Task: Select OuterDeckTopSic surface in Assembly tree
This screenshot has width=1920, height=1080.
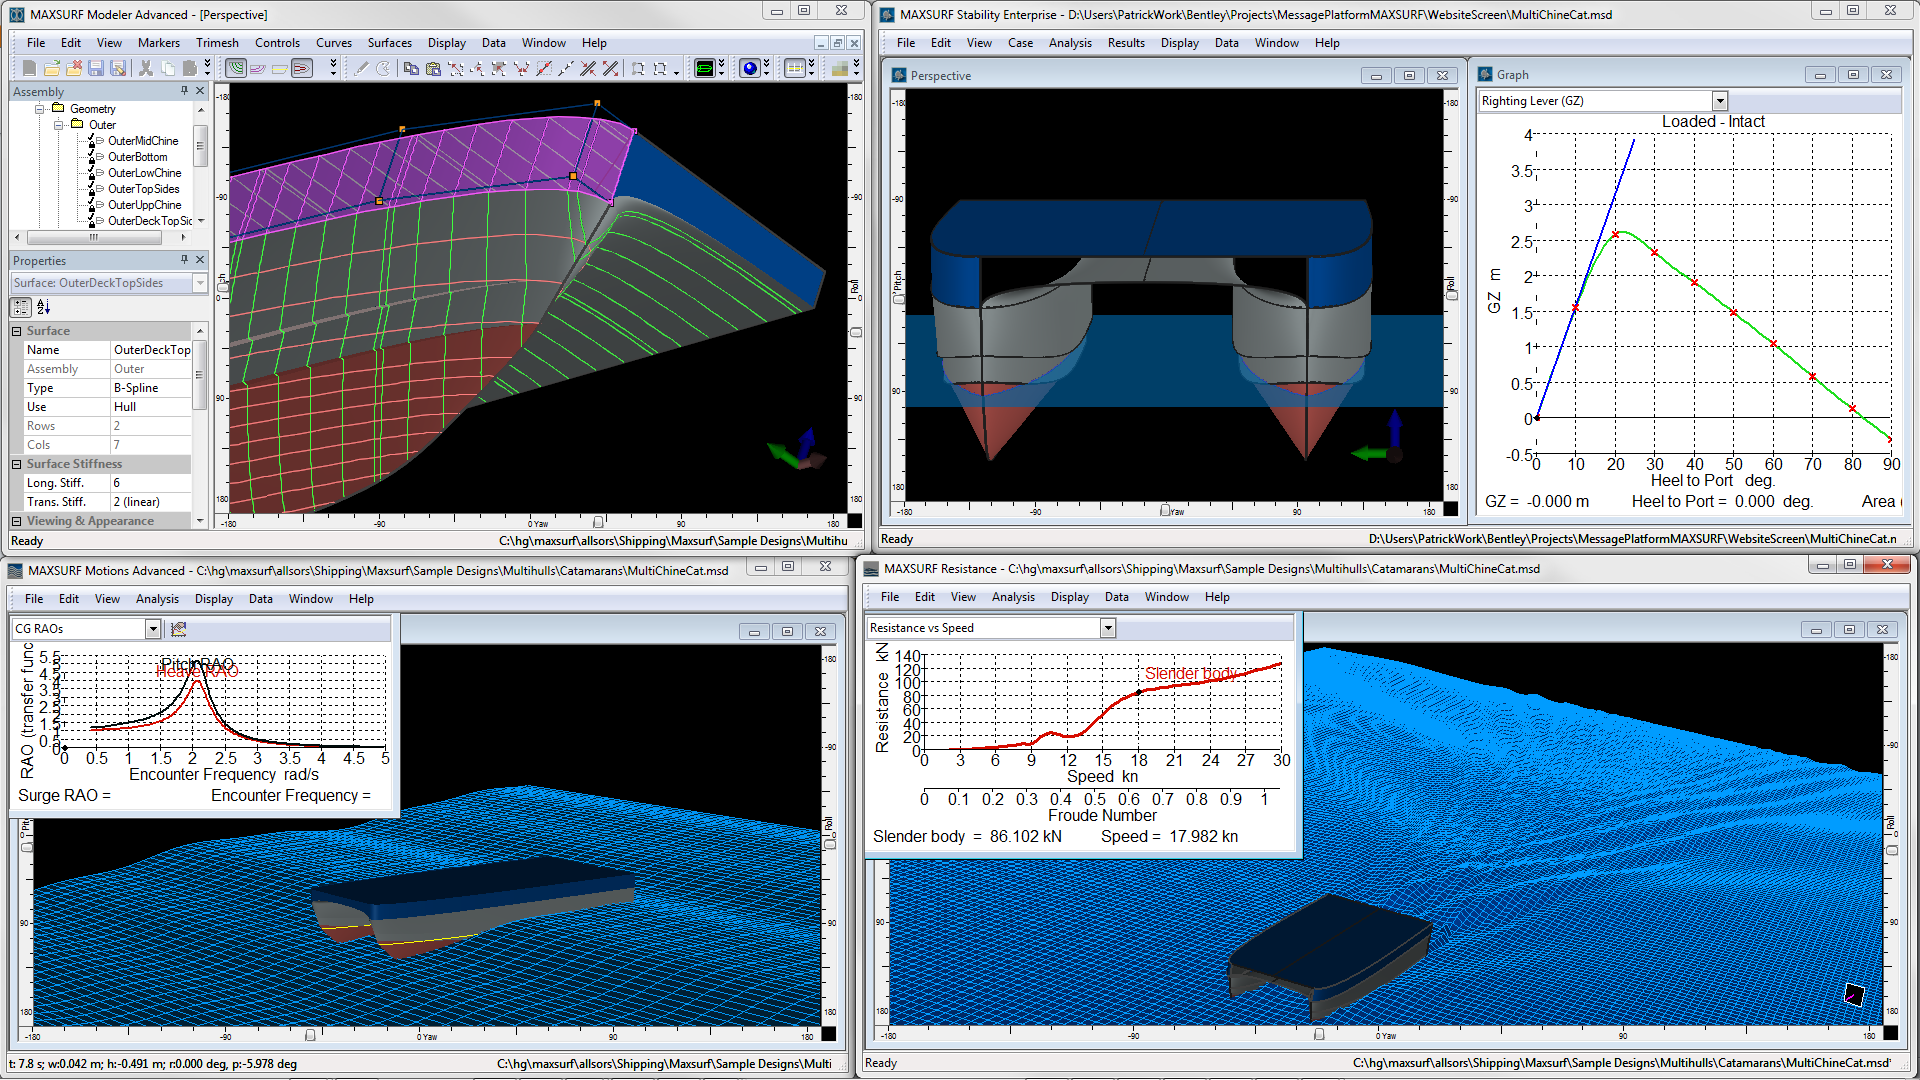Action: (x=150, y=221)
